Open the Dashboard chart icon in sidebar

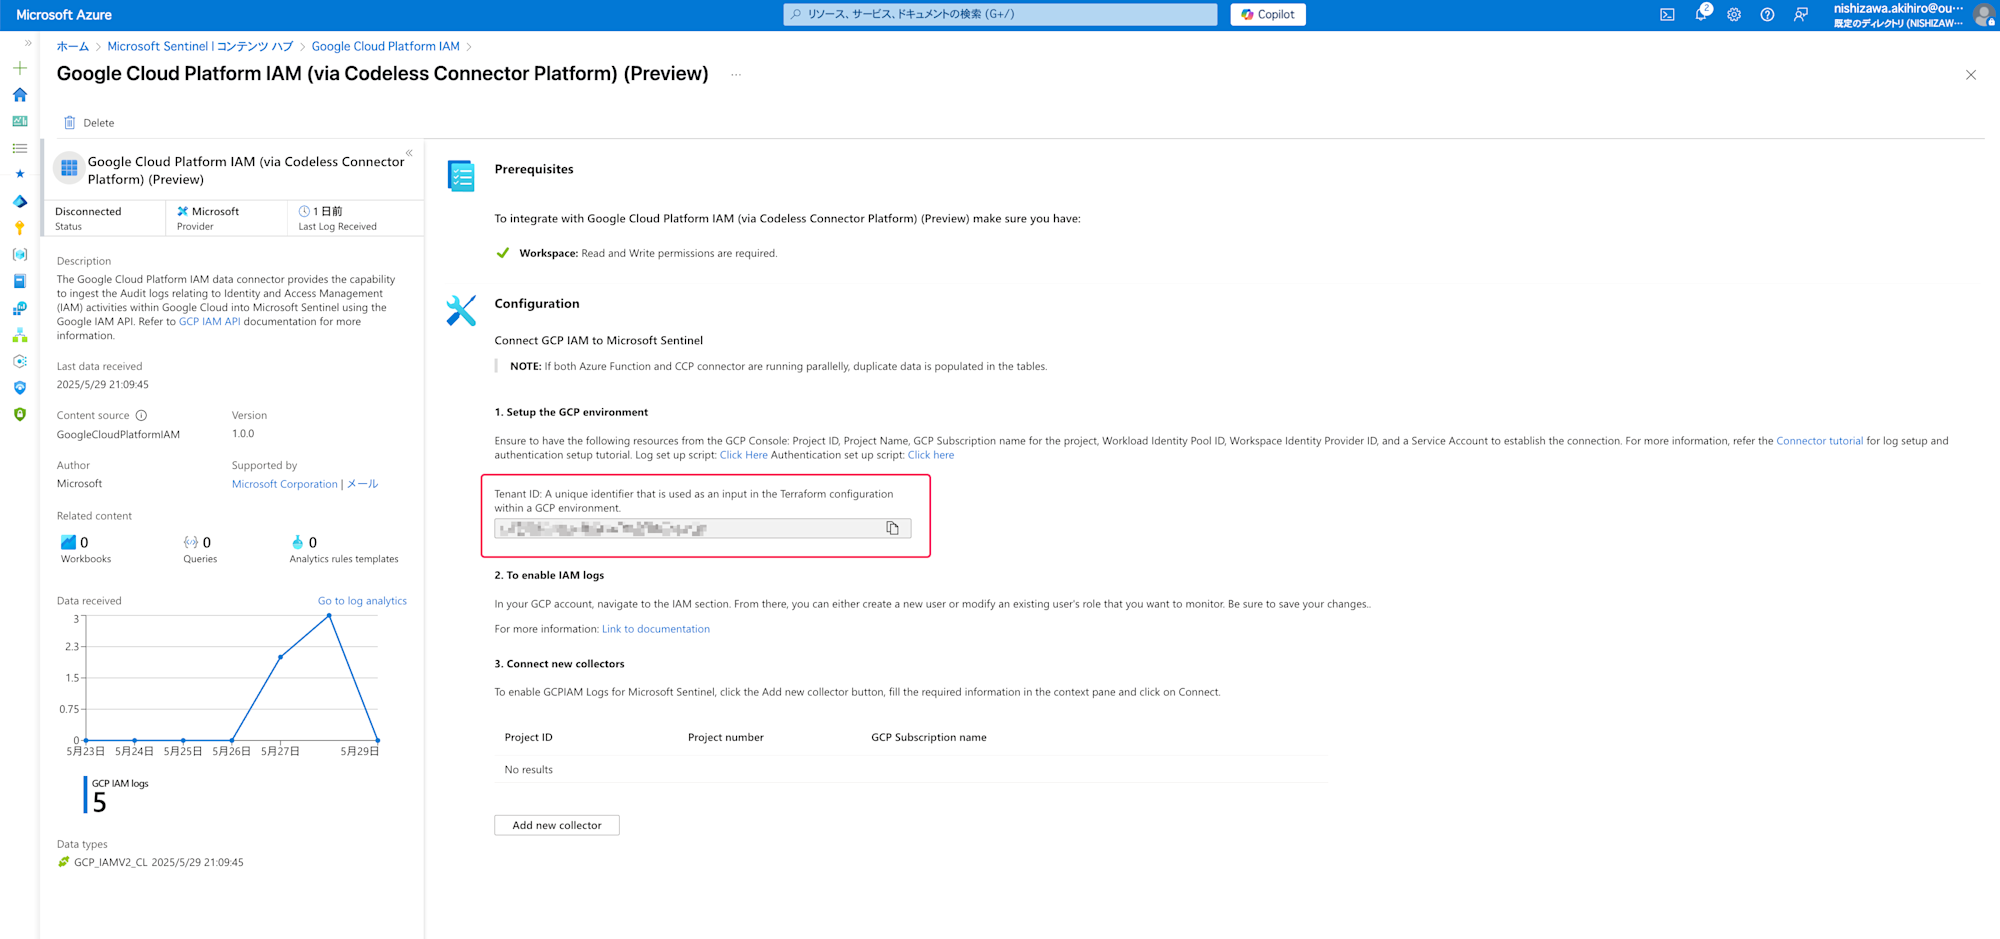pos(19,121)
